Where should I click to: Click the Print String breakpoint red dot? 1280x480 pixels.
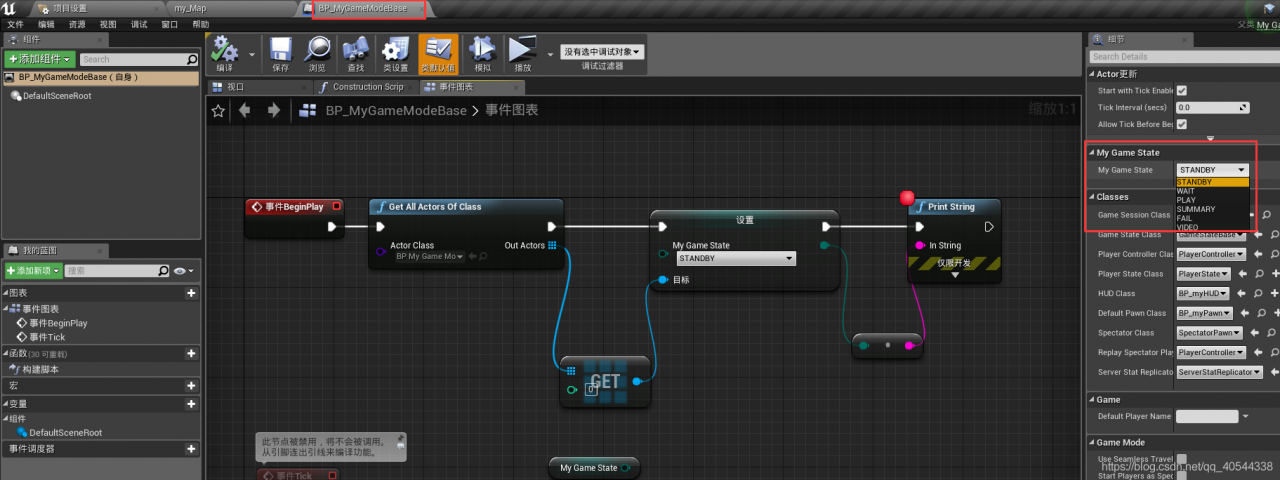coord(908,198)
